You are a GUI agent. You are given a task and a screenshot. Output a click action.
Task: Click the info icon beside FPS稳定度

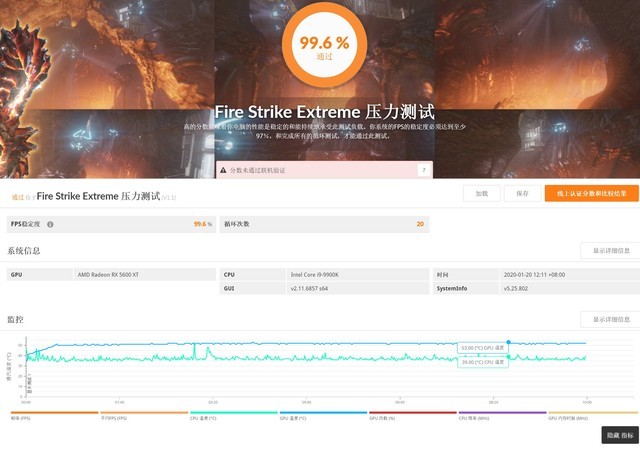(50, 224)
